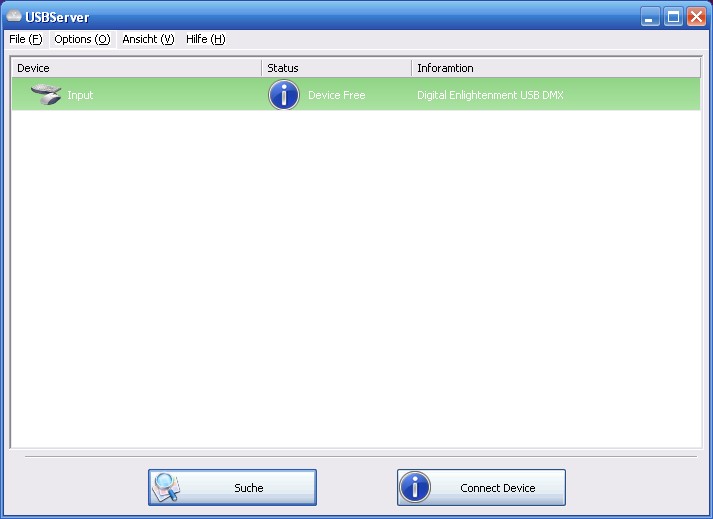Click the Digital Enlightenment USB DMX entry

[x=490, y=95]
